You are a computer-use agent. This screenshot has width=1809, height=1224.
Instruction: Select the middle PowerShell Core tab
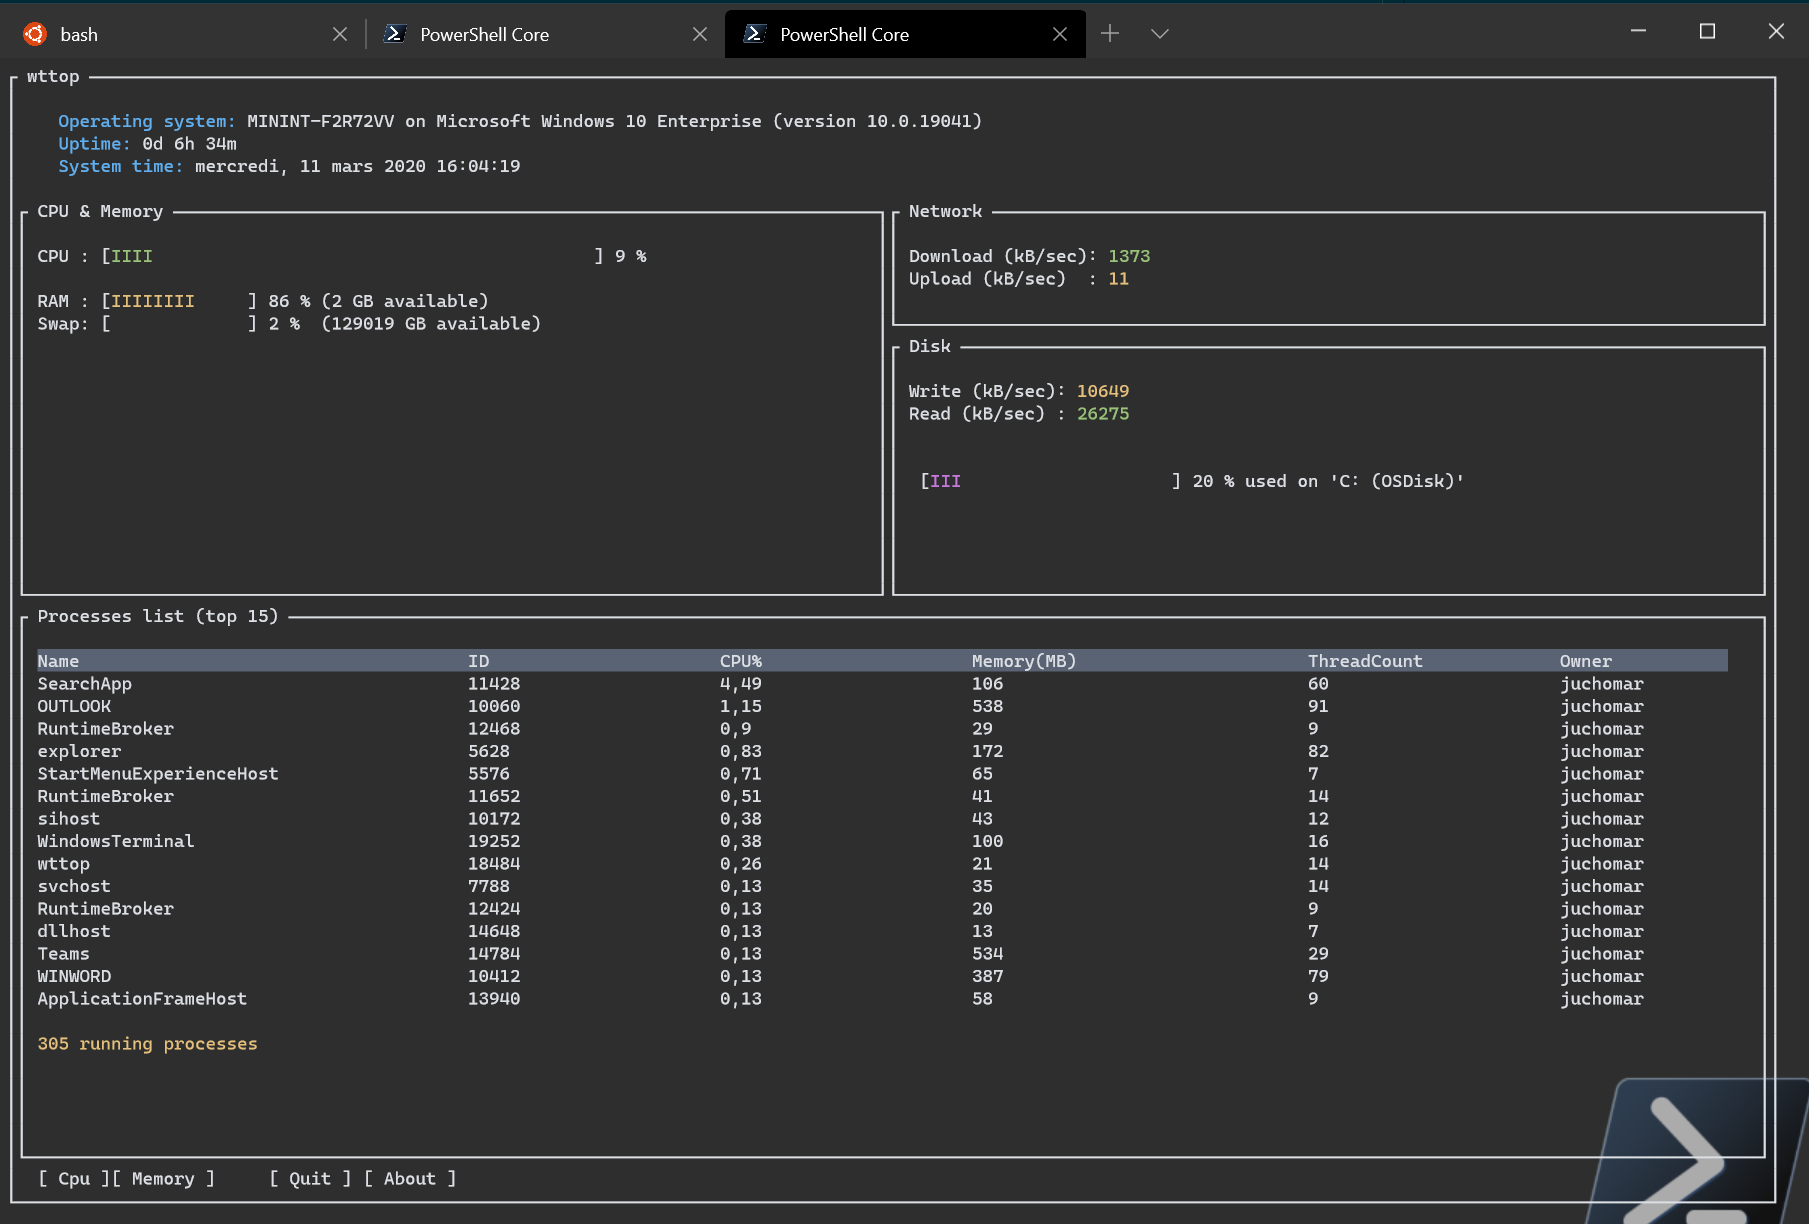pyautogui.click(x=545, y=34)
